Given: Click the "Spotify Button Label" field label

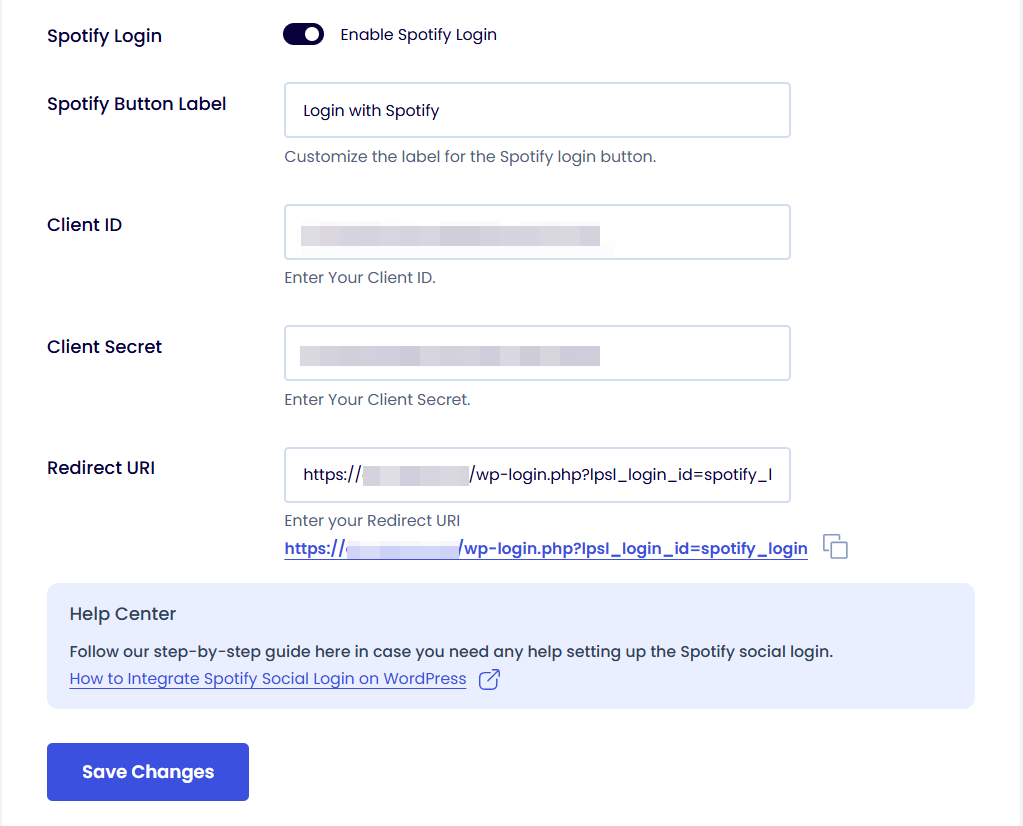Looking at the screenshot, I should 137,104.
